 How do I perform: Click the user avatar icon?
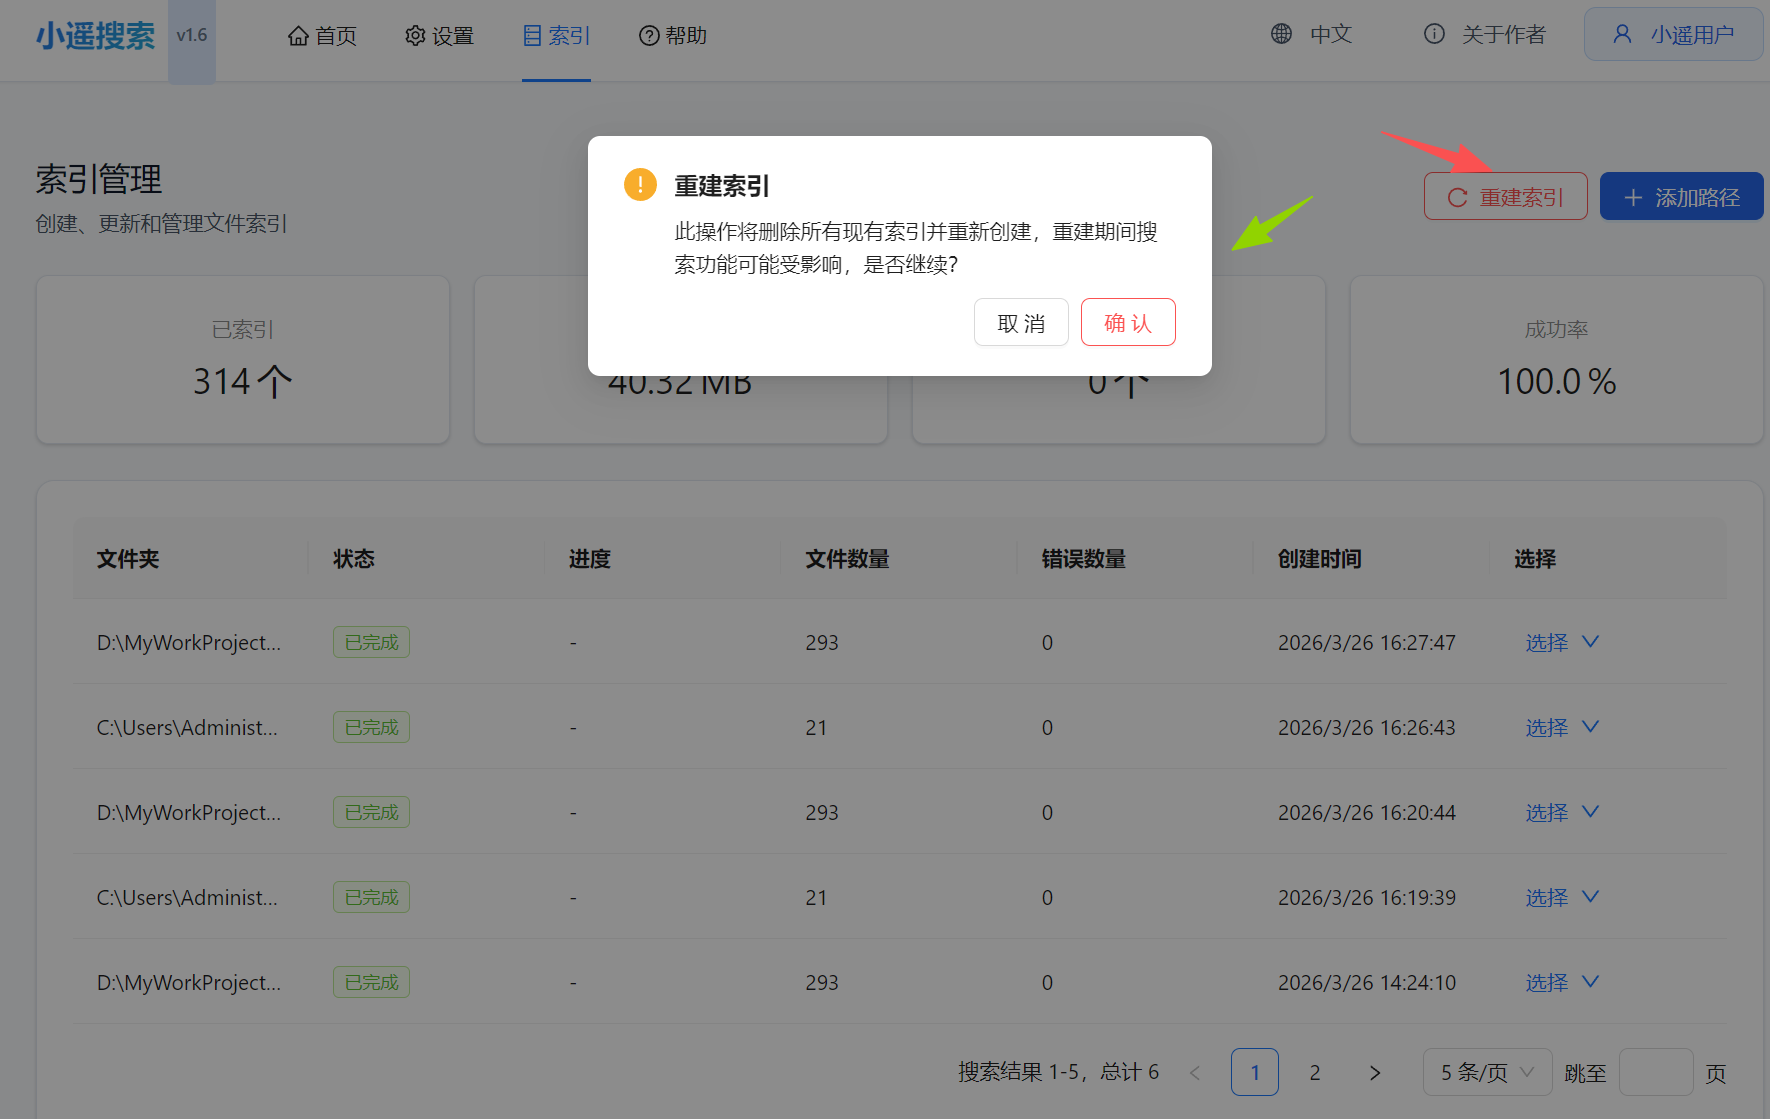pos(1622,34)
